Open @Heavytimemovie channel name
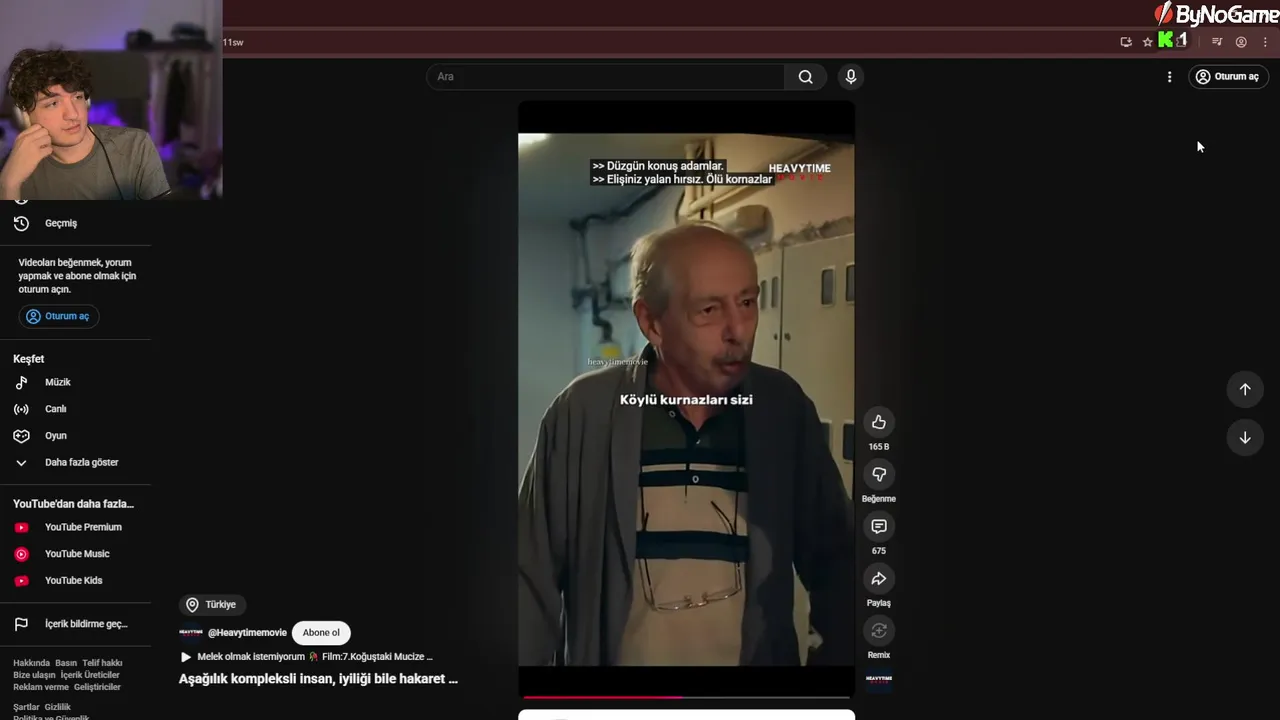This screenshot has width=1280, height=720. (247, 633)
